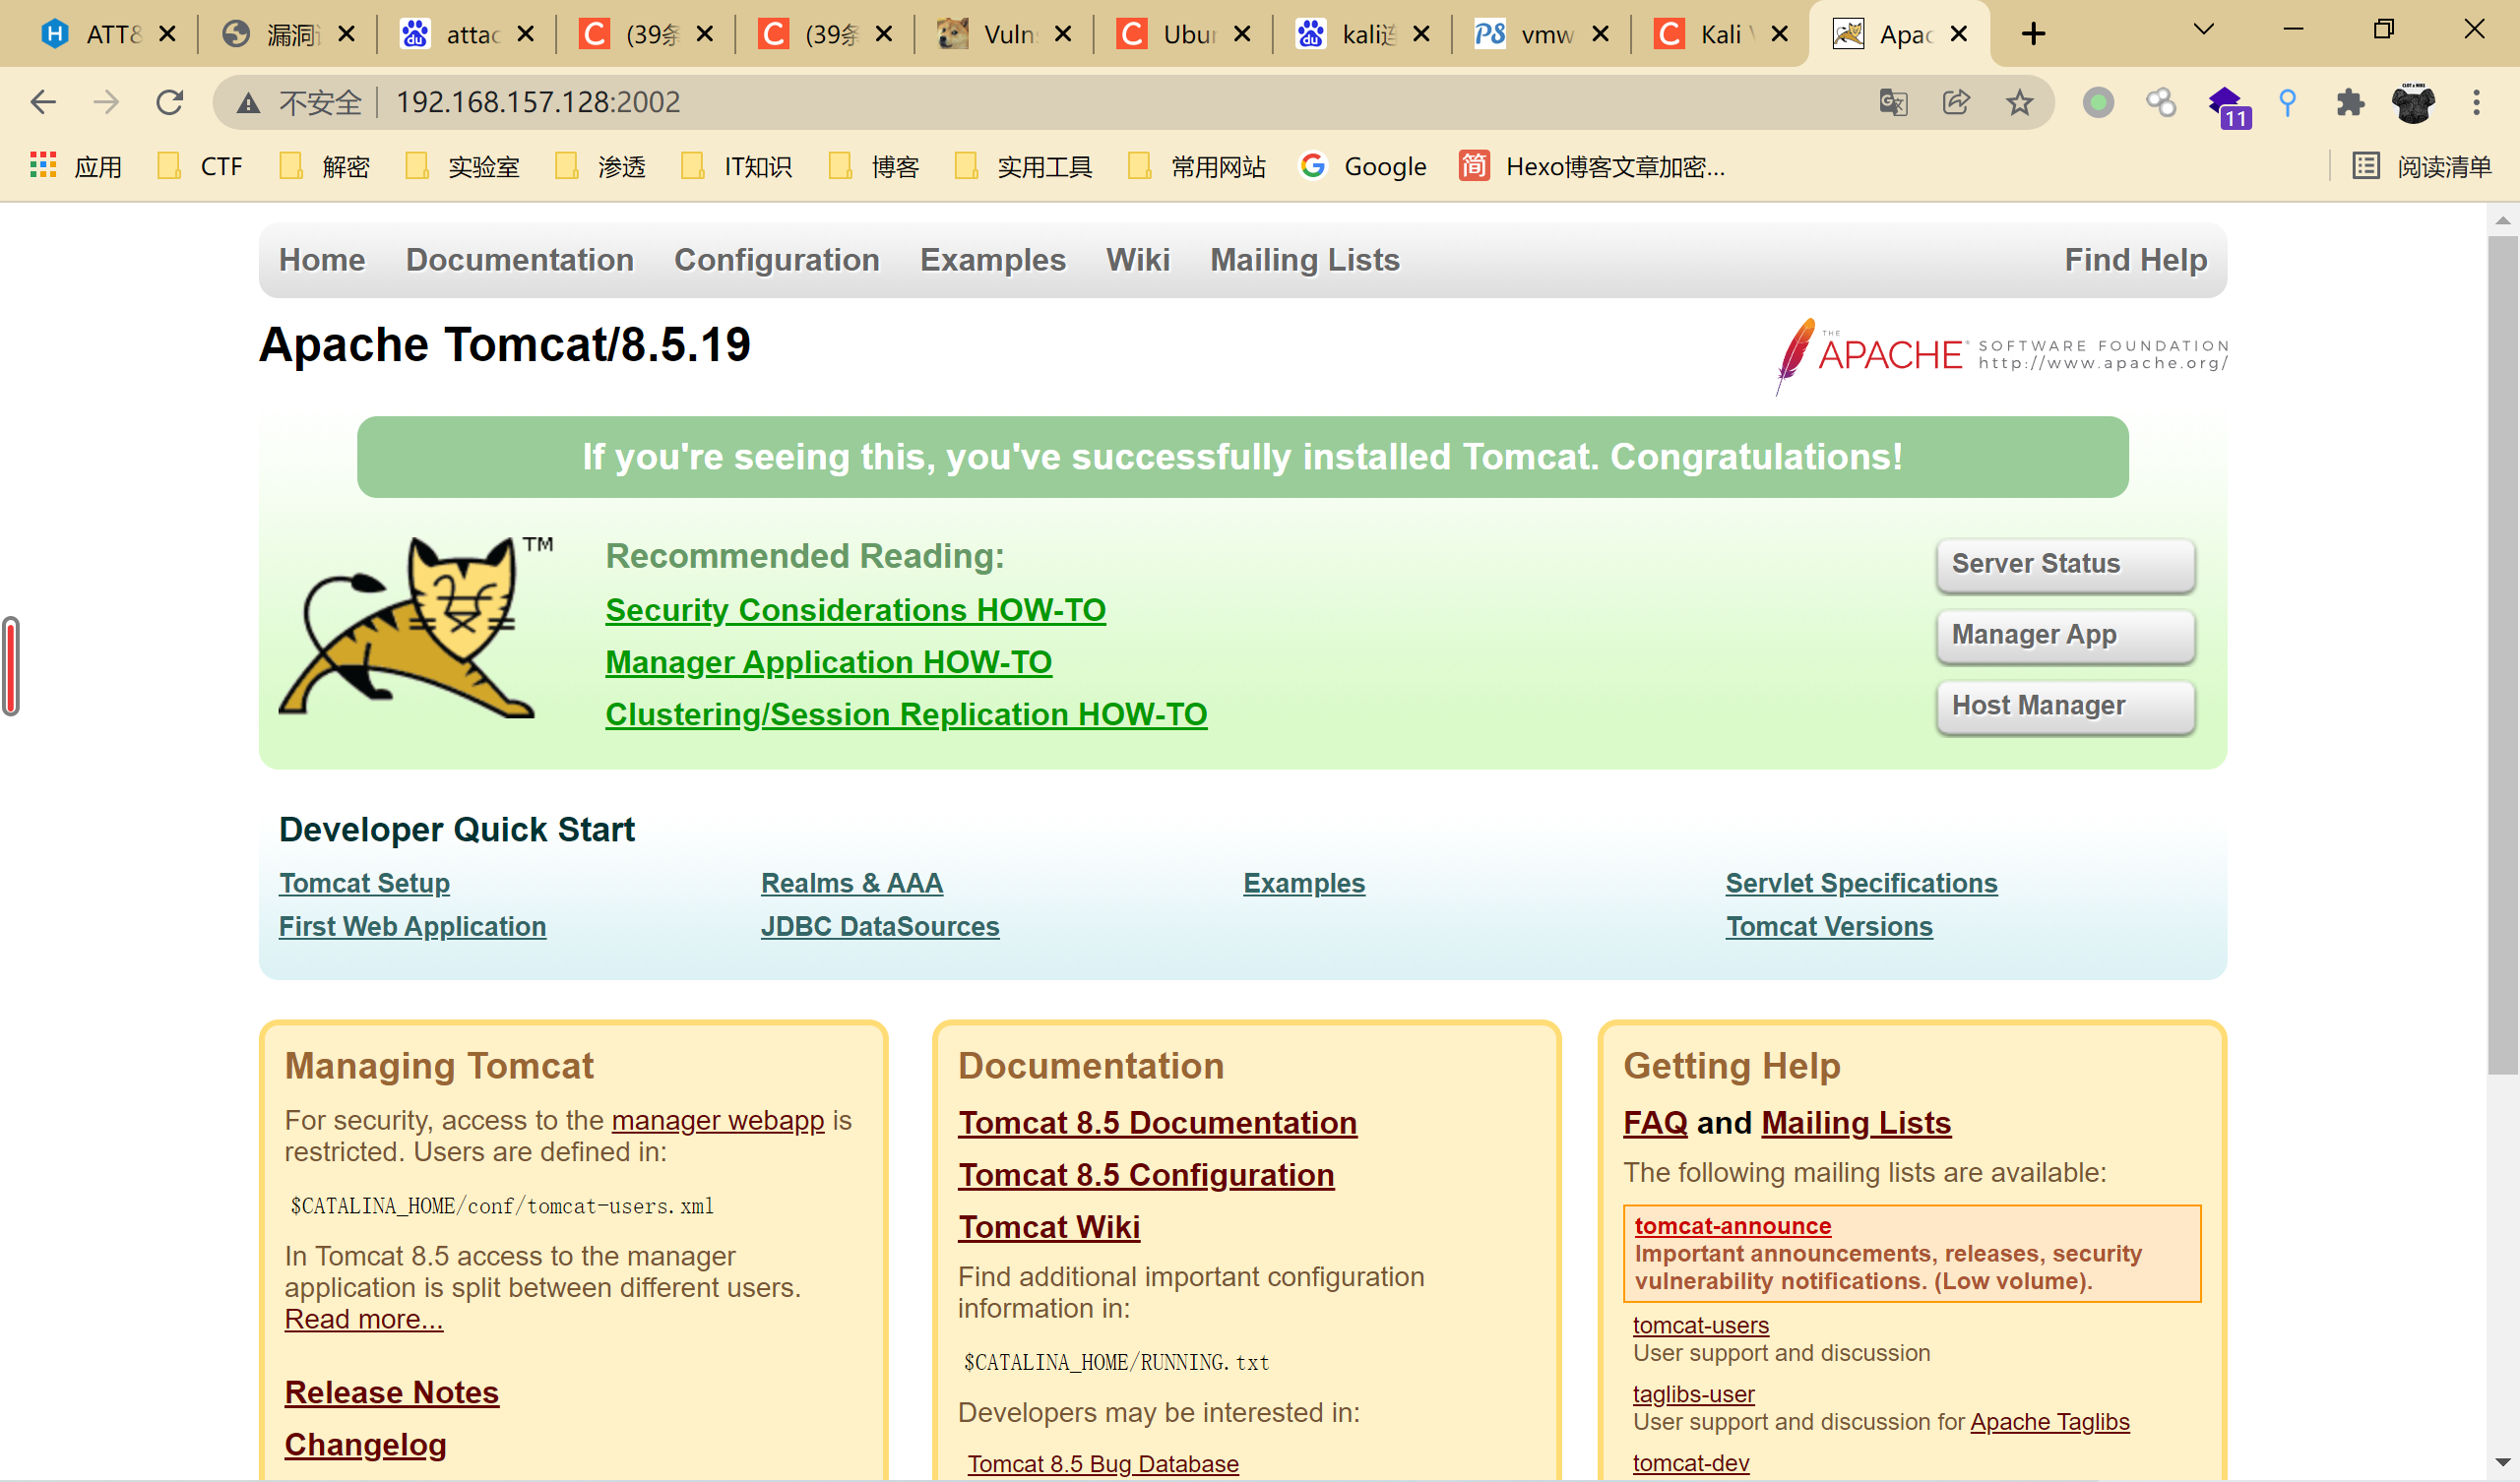Open Chrome's three-dot menu

(2476, 102)
